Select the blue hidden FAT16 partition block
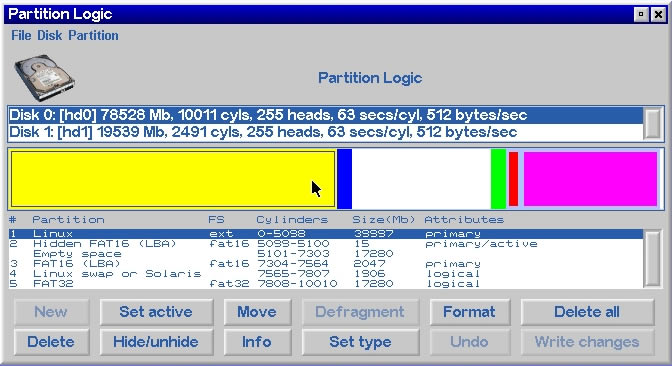The width and height of the screenshot is (672, 366). 345,179
